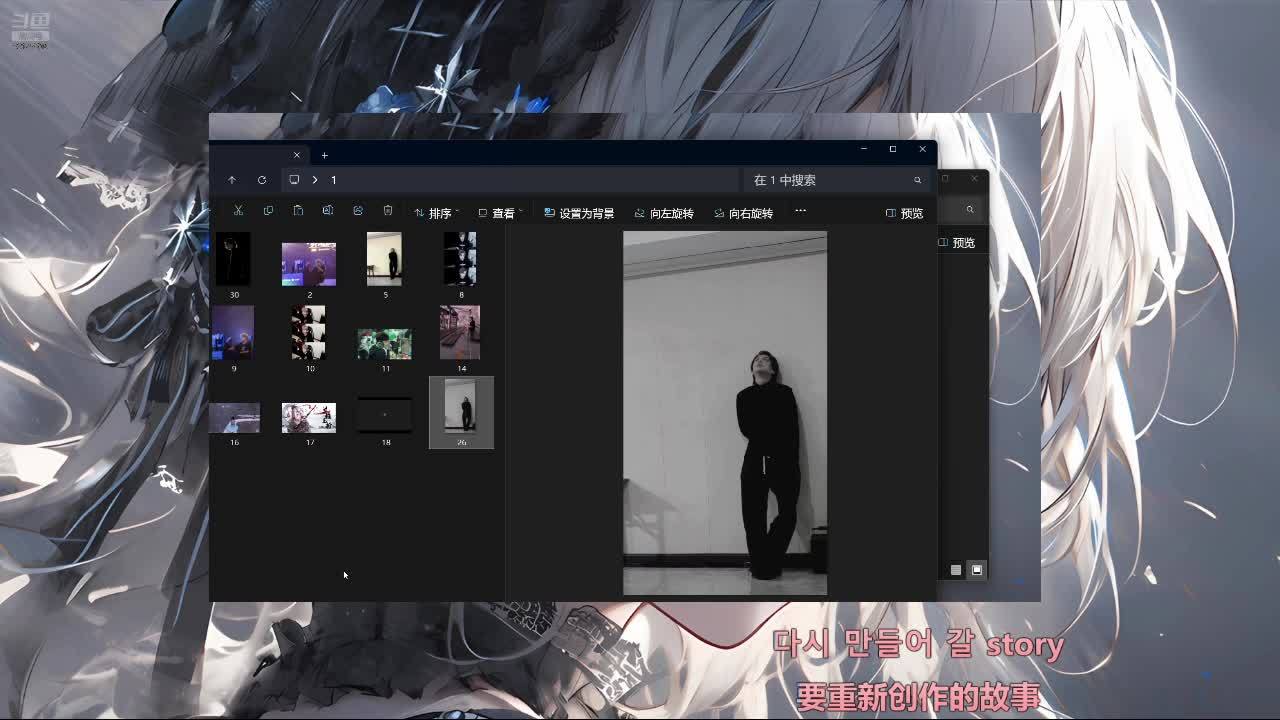Open the three-dots more options menu
Screen dimensions: 1280x720
(x=800, y=211)
